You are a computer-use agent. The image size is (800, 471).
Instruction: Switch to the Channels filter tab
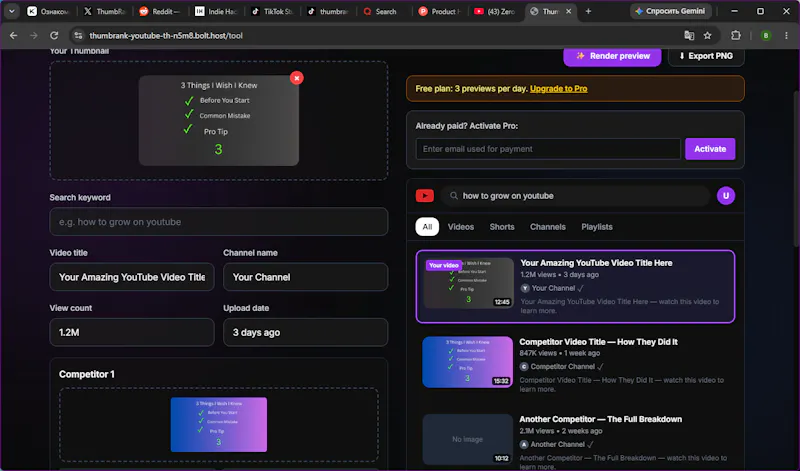pyautogui.click(x=547, y=227)
